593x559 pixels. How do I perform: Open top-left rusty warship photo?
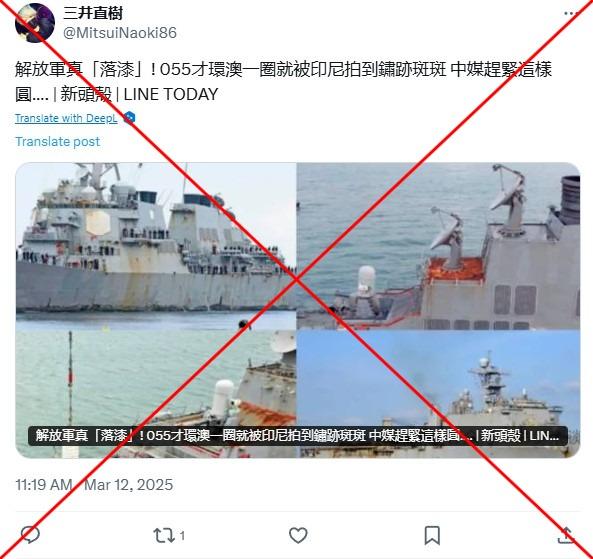156,246
